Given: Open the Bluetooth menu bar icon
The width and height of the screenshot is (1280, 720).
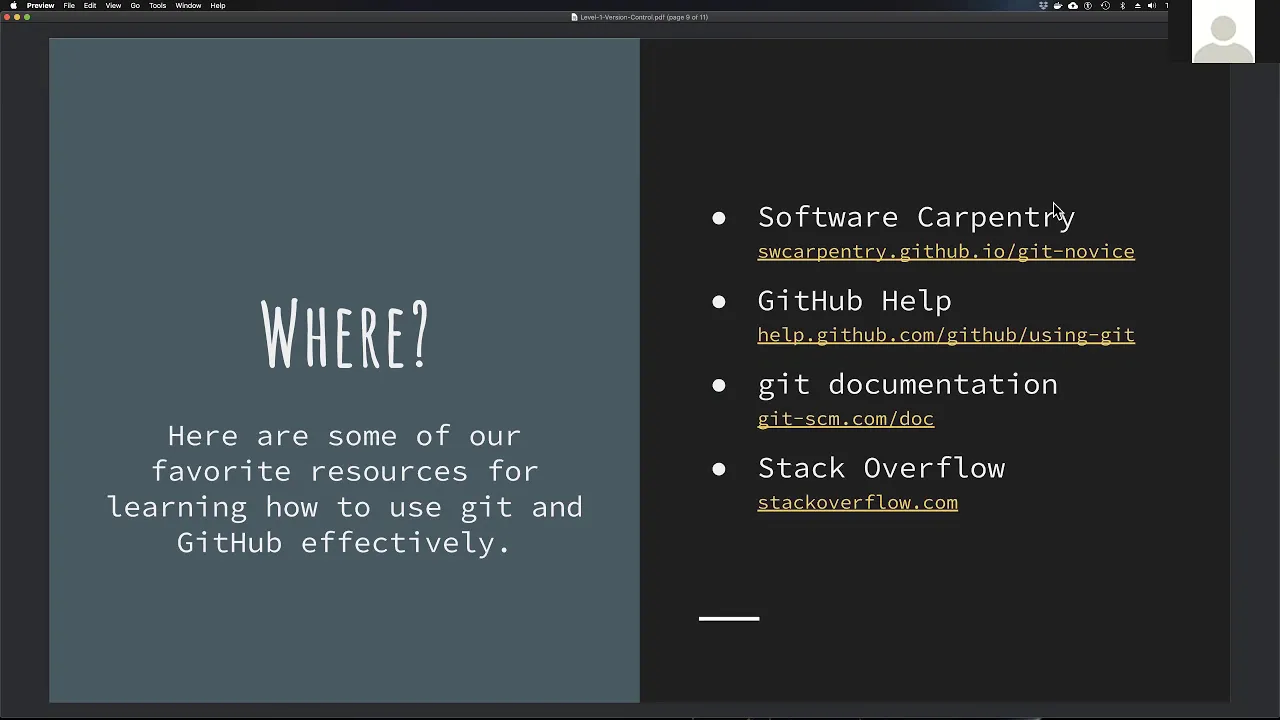Looking at the screenshot, I should pyautogui.click(x=1122, y=5).
